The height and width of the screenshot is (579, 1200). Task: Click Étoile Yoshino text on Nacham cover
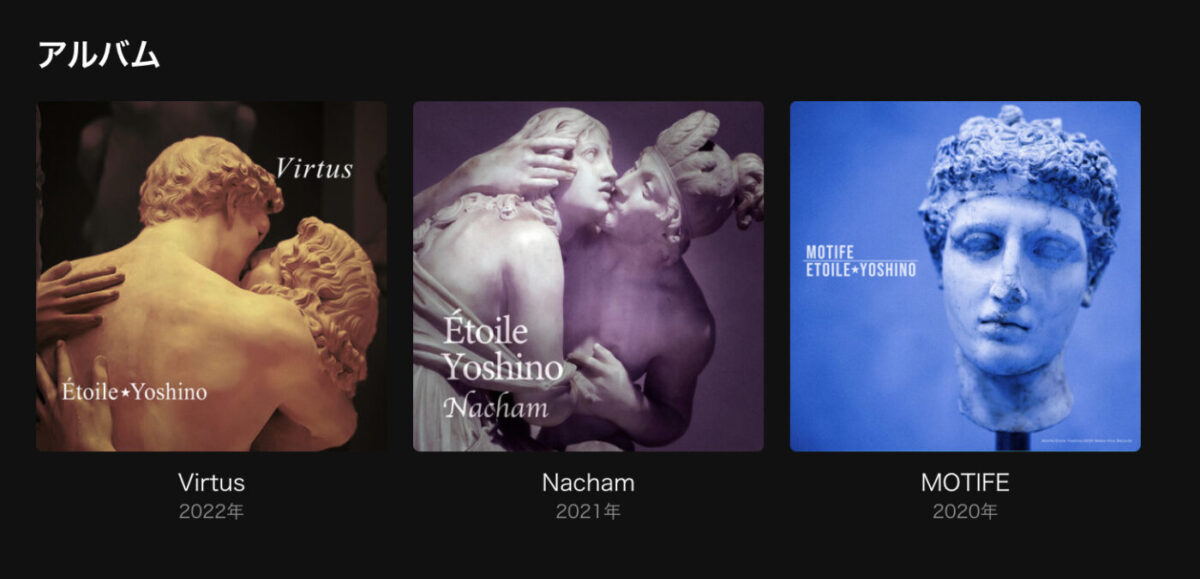coord(503,349)
